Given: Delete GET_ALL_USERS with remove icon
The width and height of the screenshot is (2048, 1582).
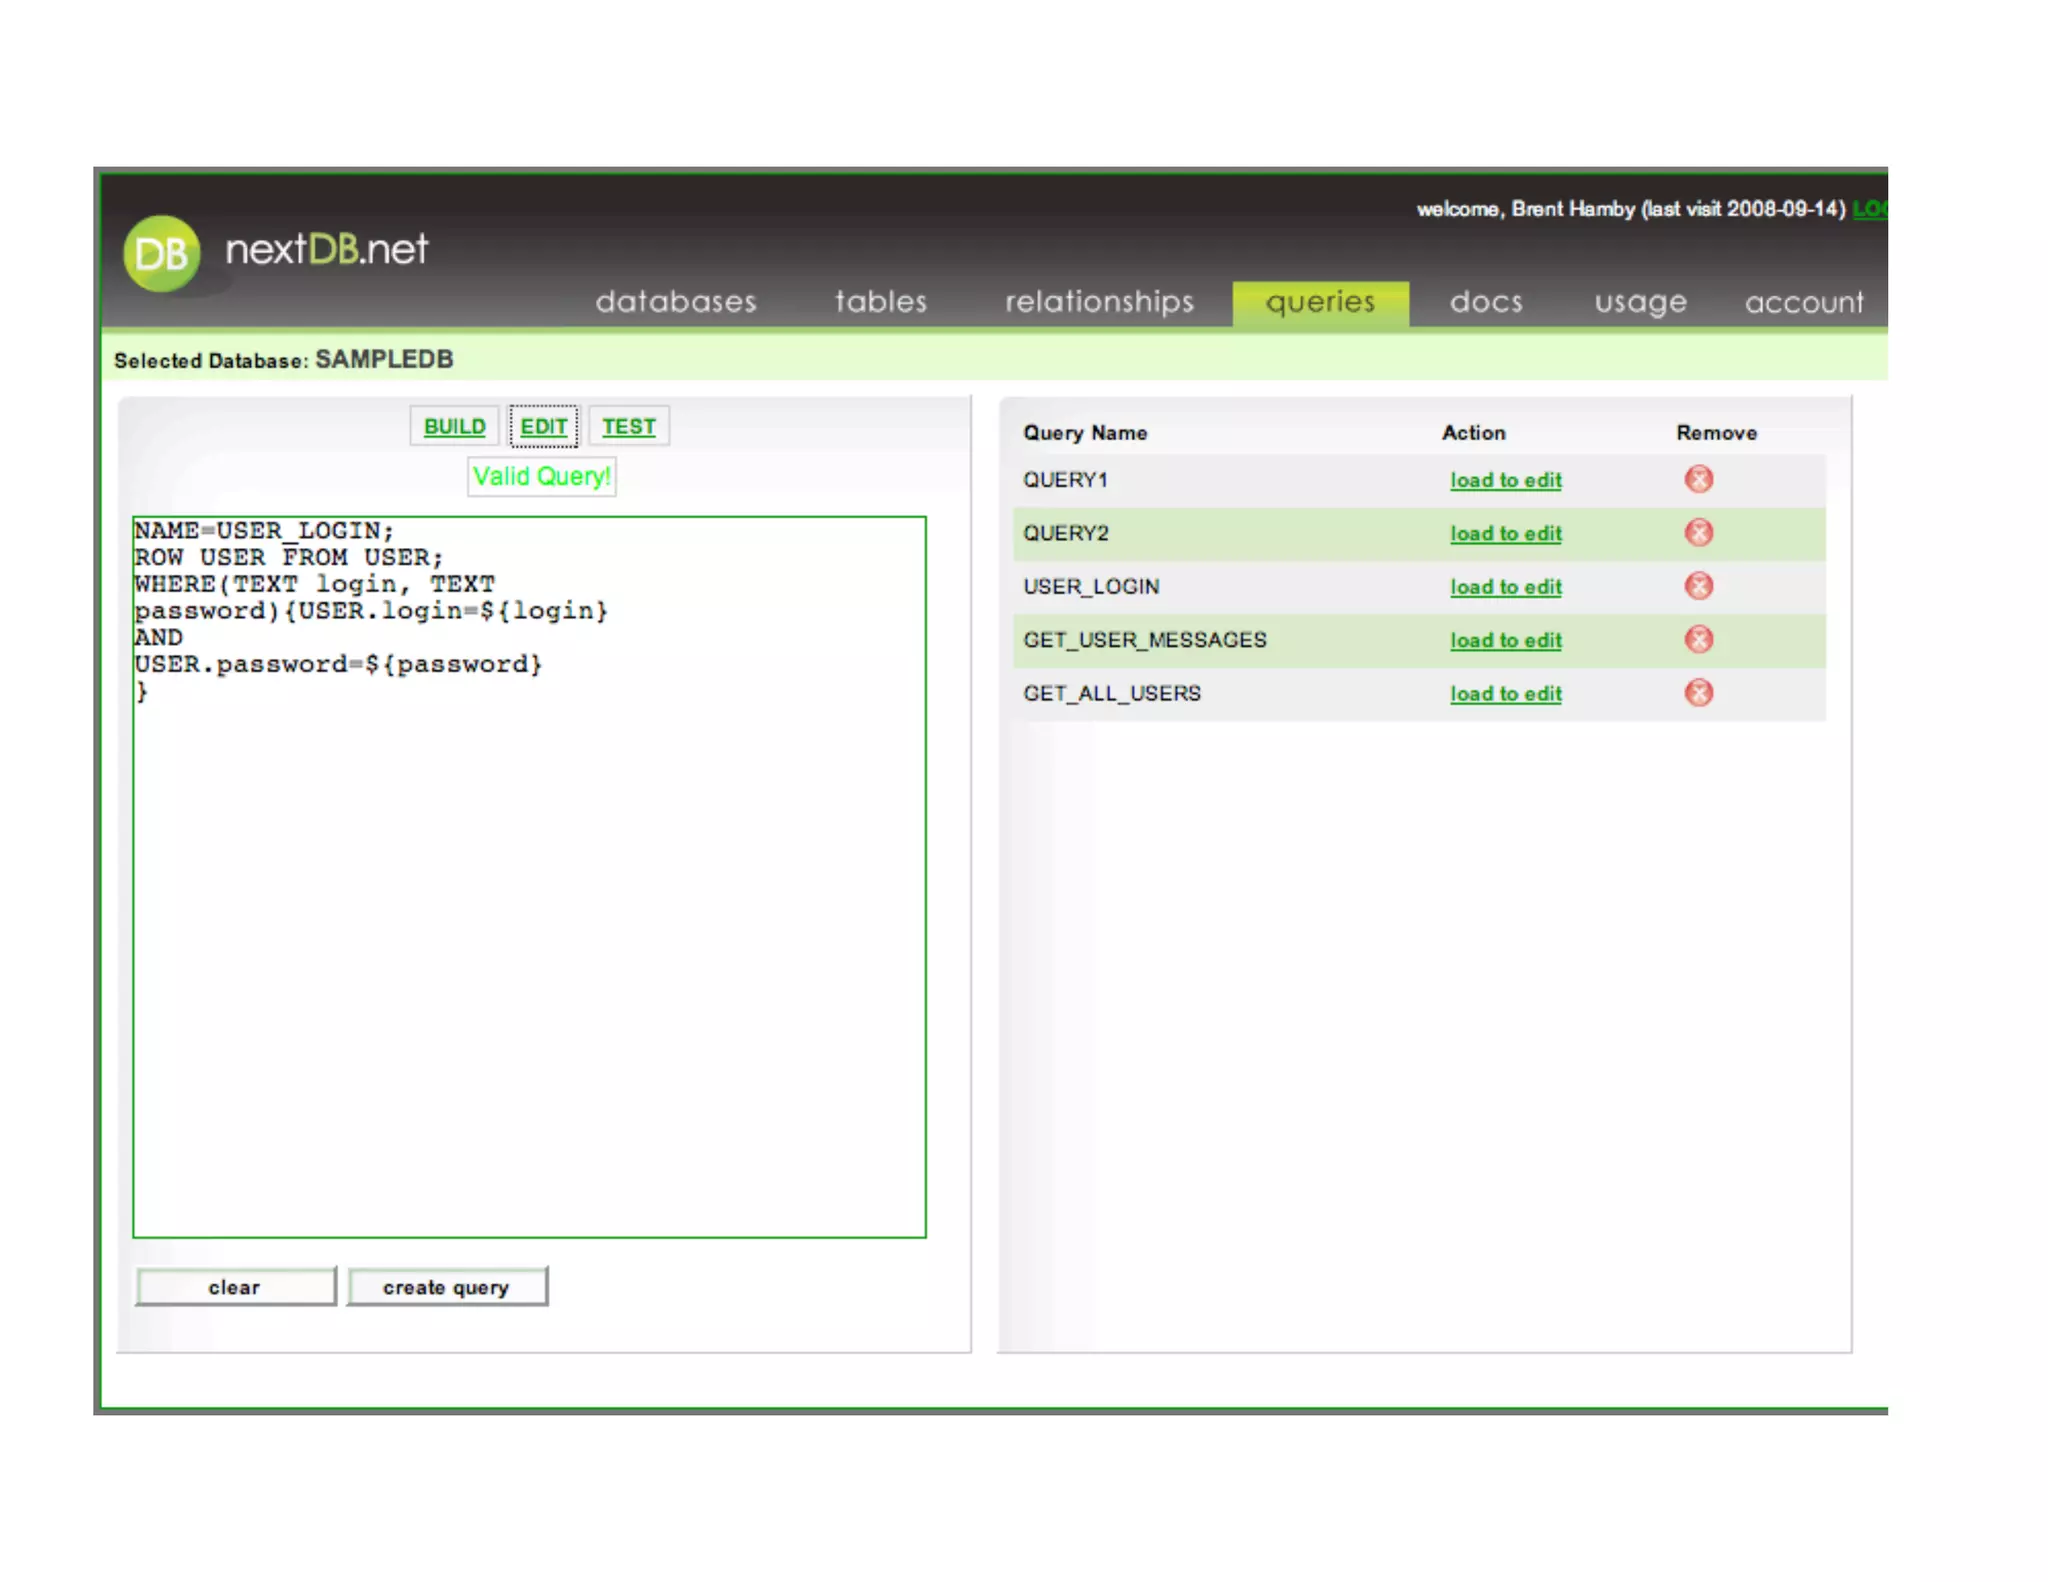Looking at the screenshot, I should pos(1698,692).
